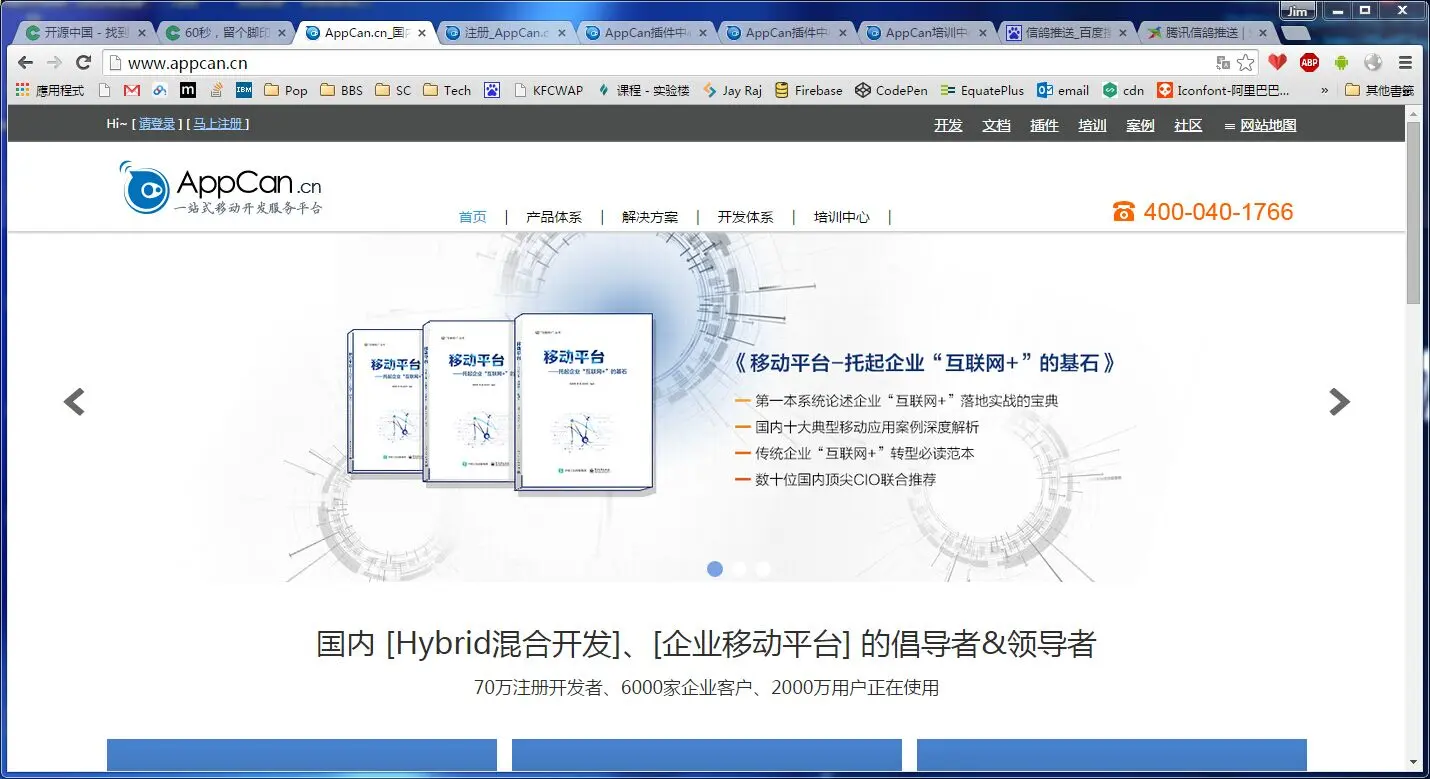
Task: Expand the BBS bookmarks folder
Action: pos(341,90)
